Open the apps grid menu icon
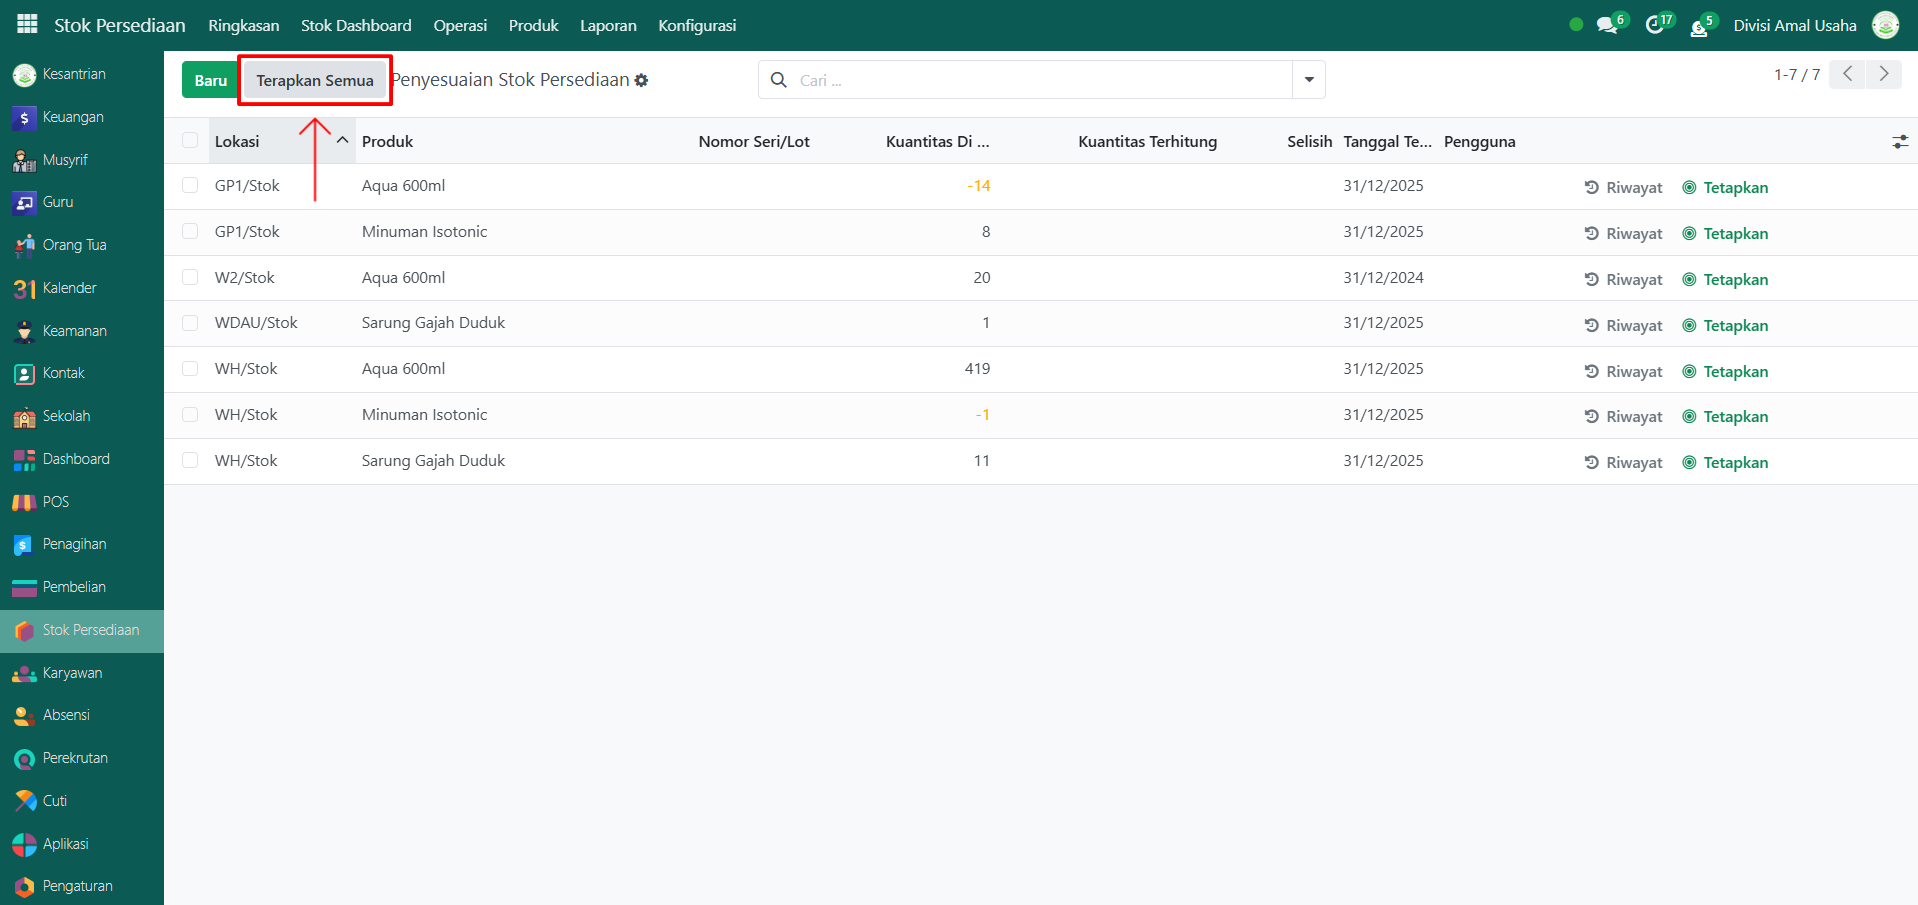Viewport: 1918px width, 905px height. [27, 24]
